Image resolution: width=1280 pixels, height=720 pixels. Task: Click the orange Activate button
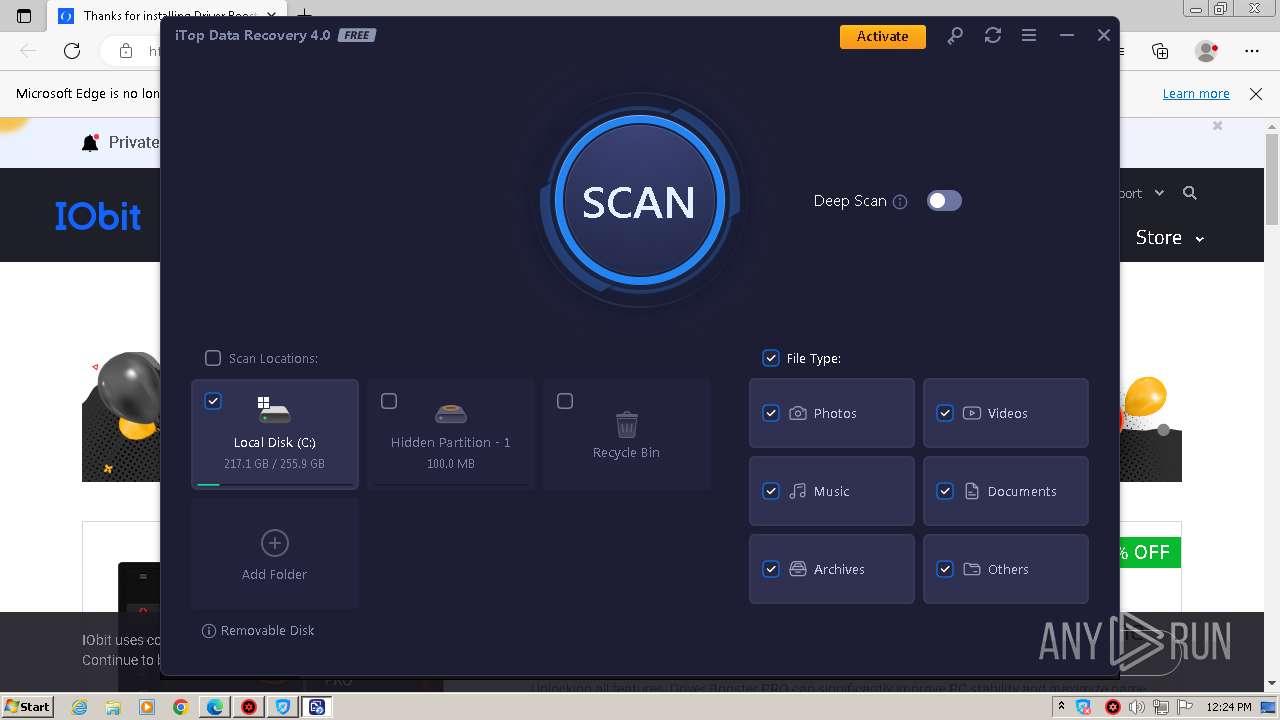(883, 36)
